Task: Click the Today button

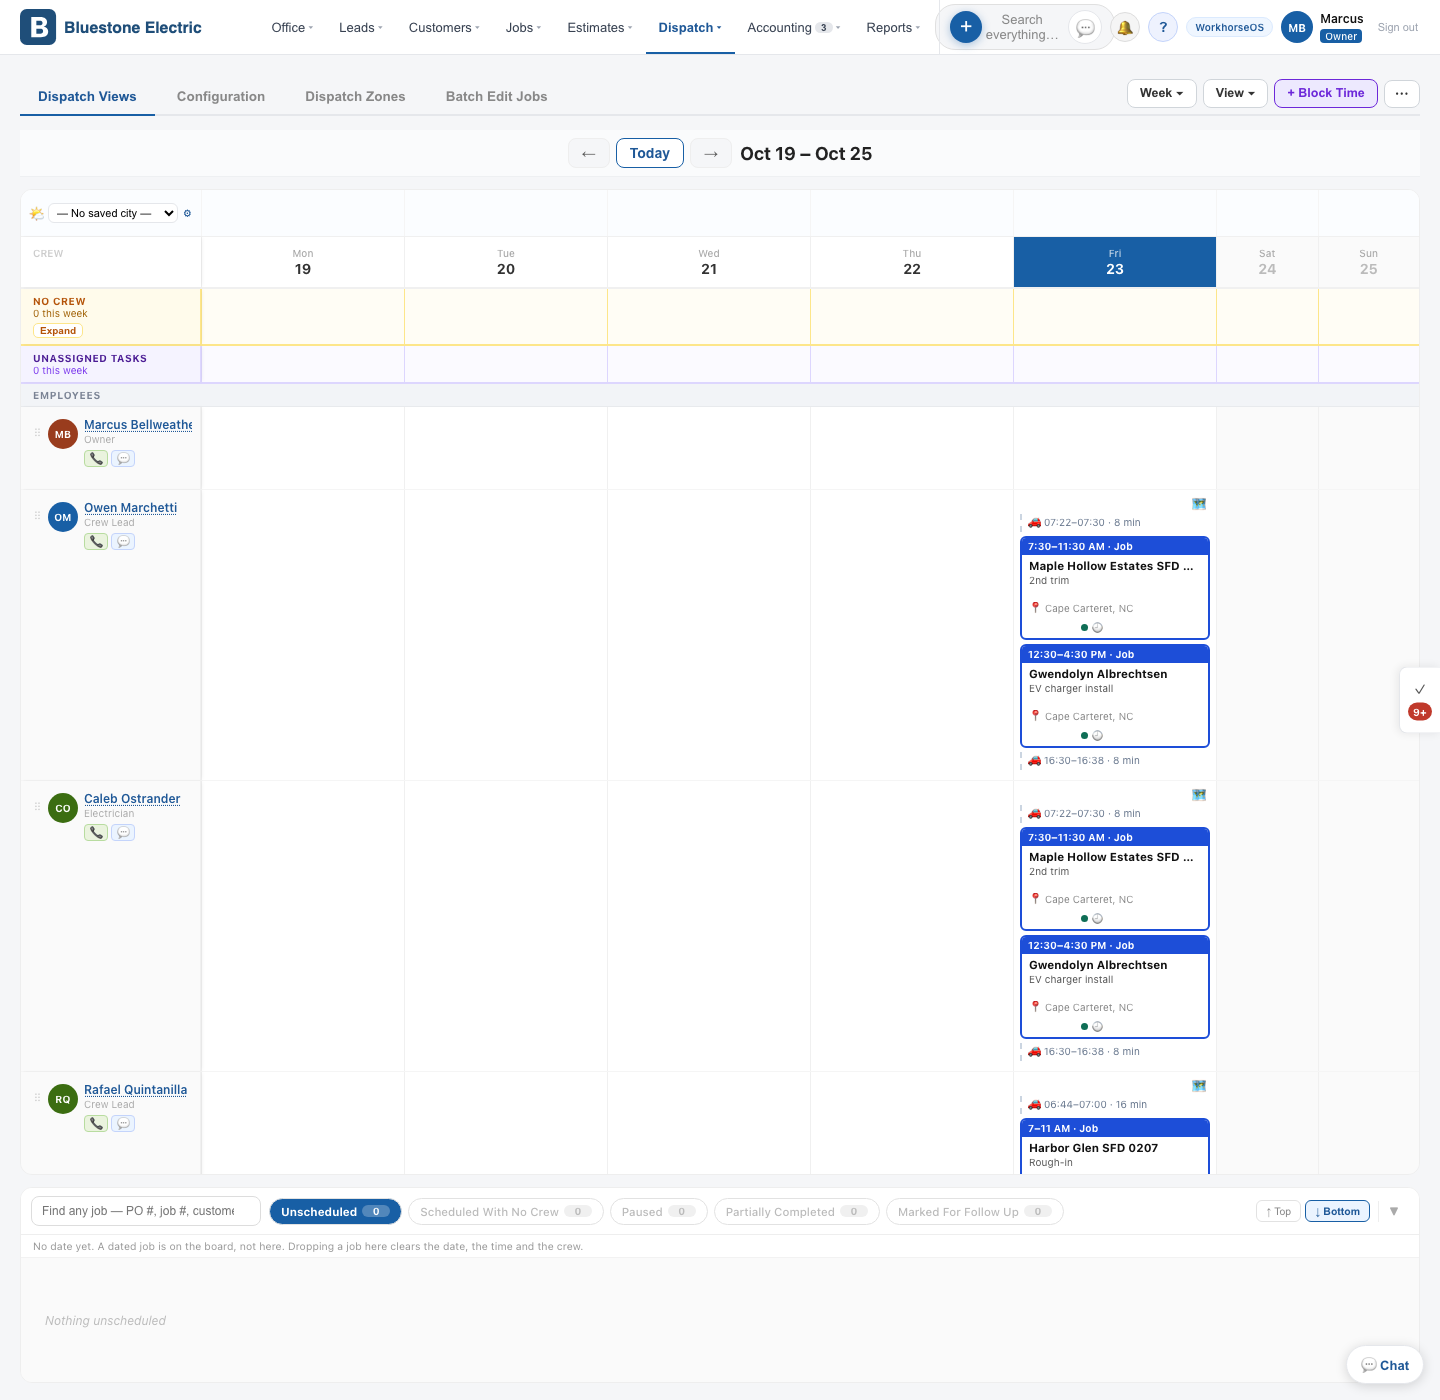Action: pyautogui.click(x=650, y=153)
